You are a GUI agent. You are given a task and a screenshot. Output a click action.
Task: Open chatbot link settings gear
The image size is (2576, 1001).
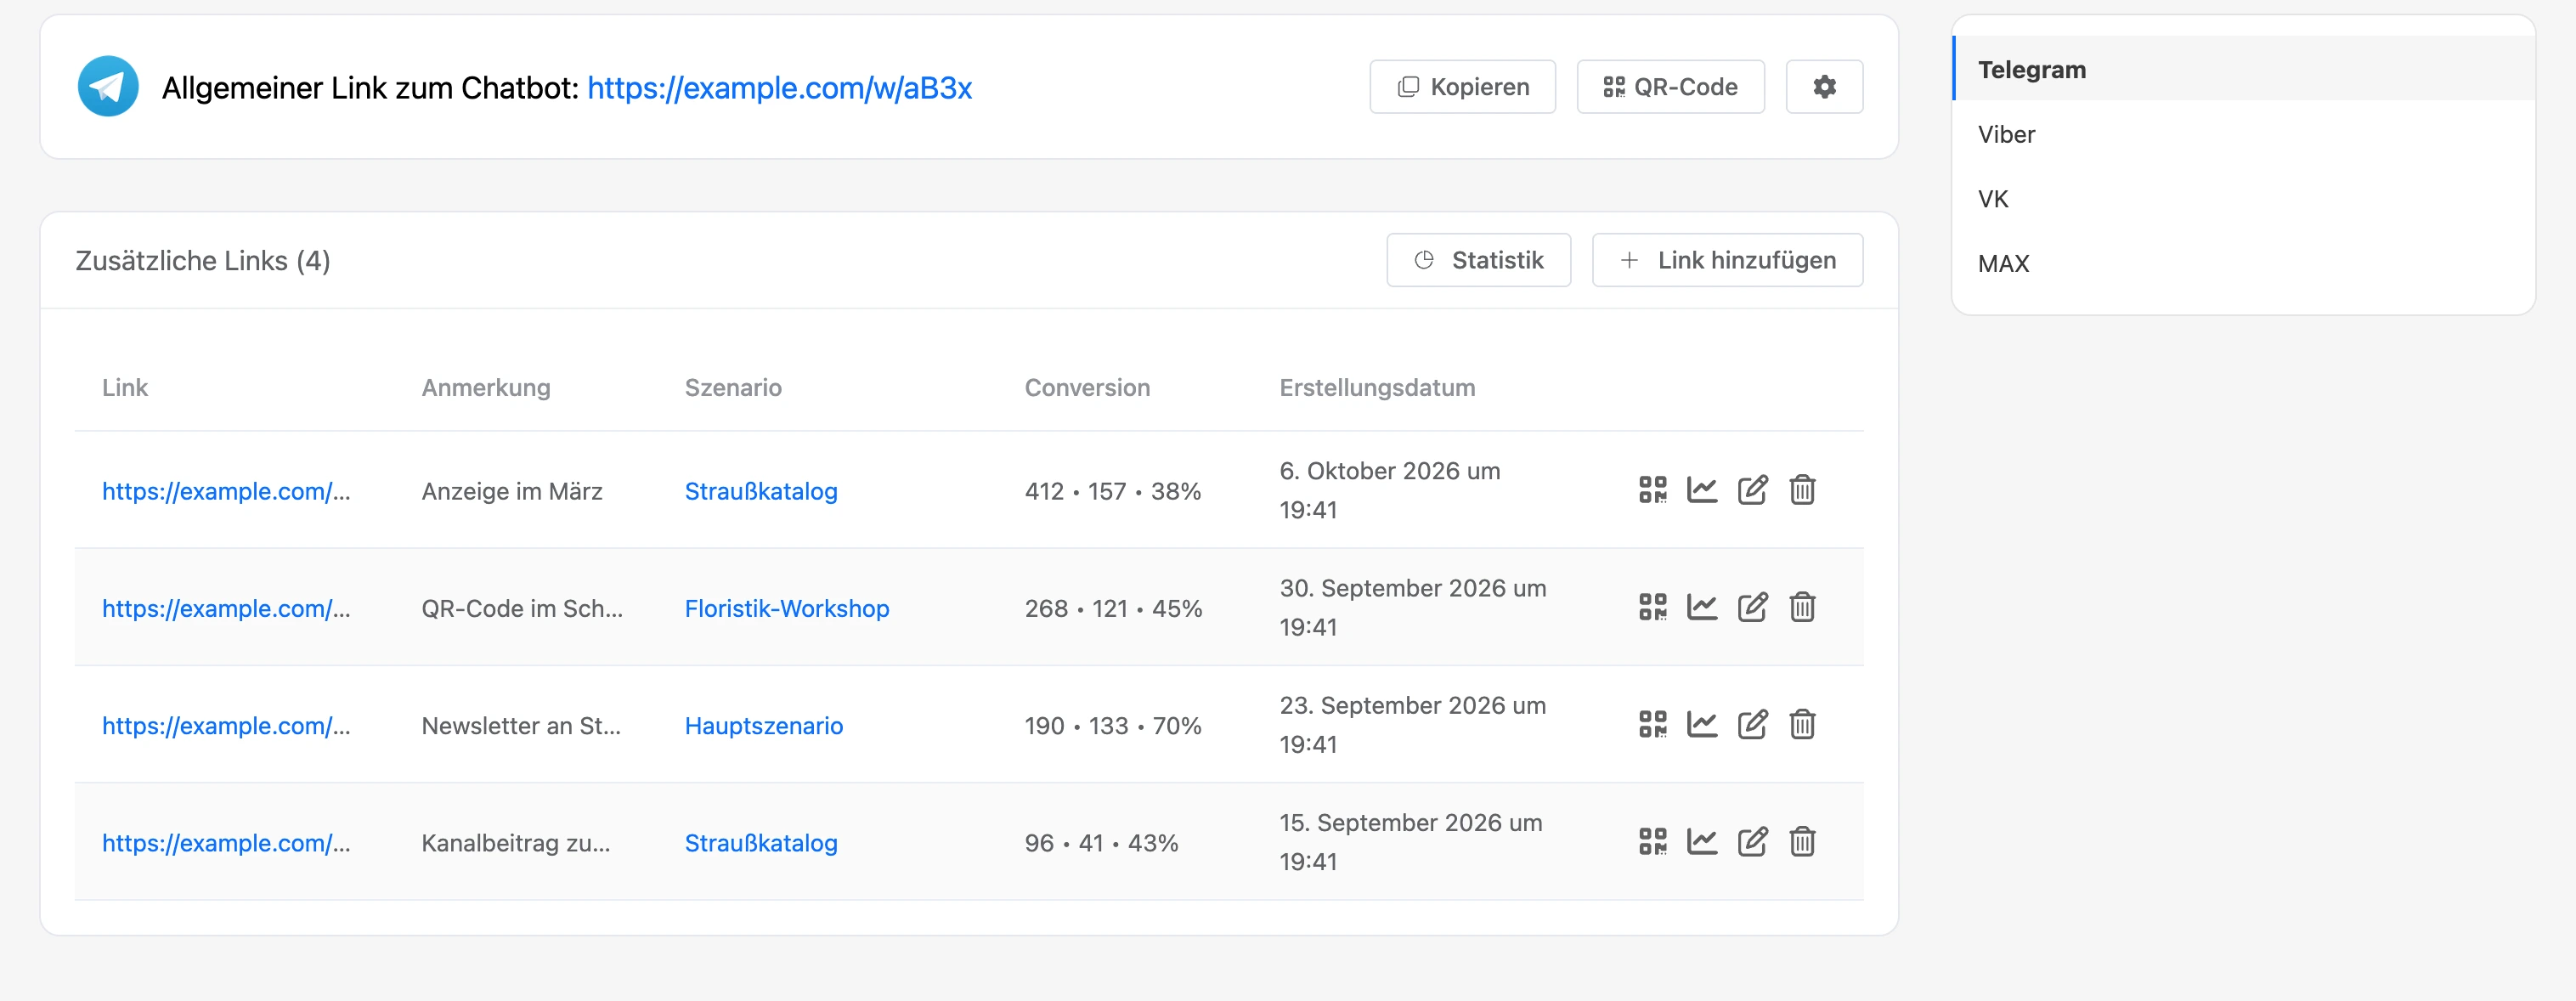pyautogui.click(x=1824, y=87)
